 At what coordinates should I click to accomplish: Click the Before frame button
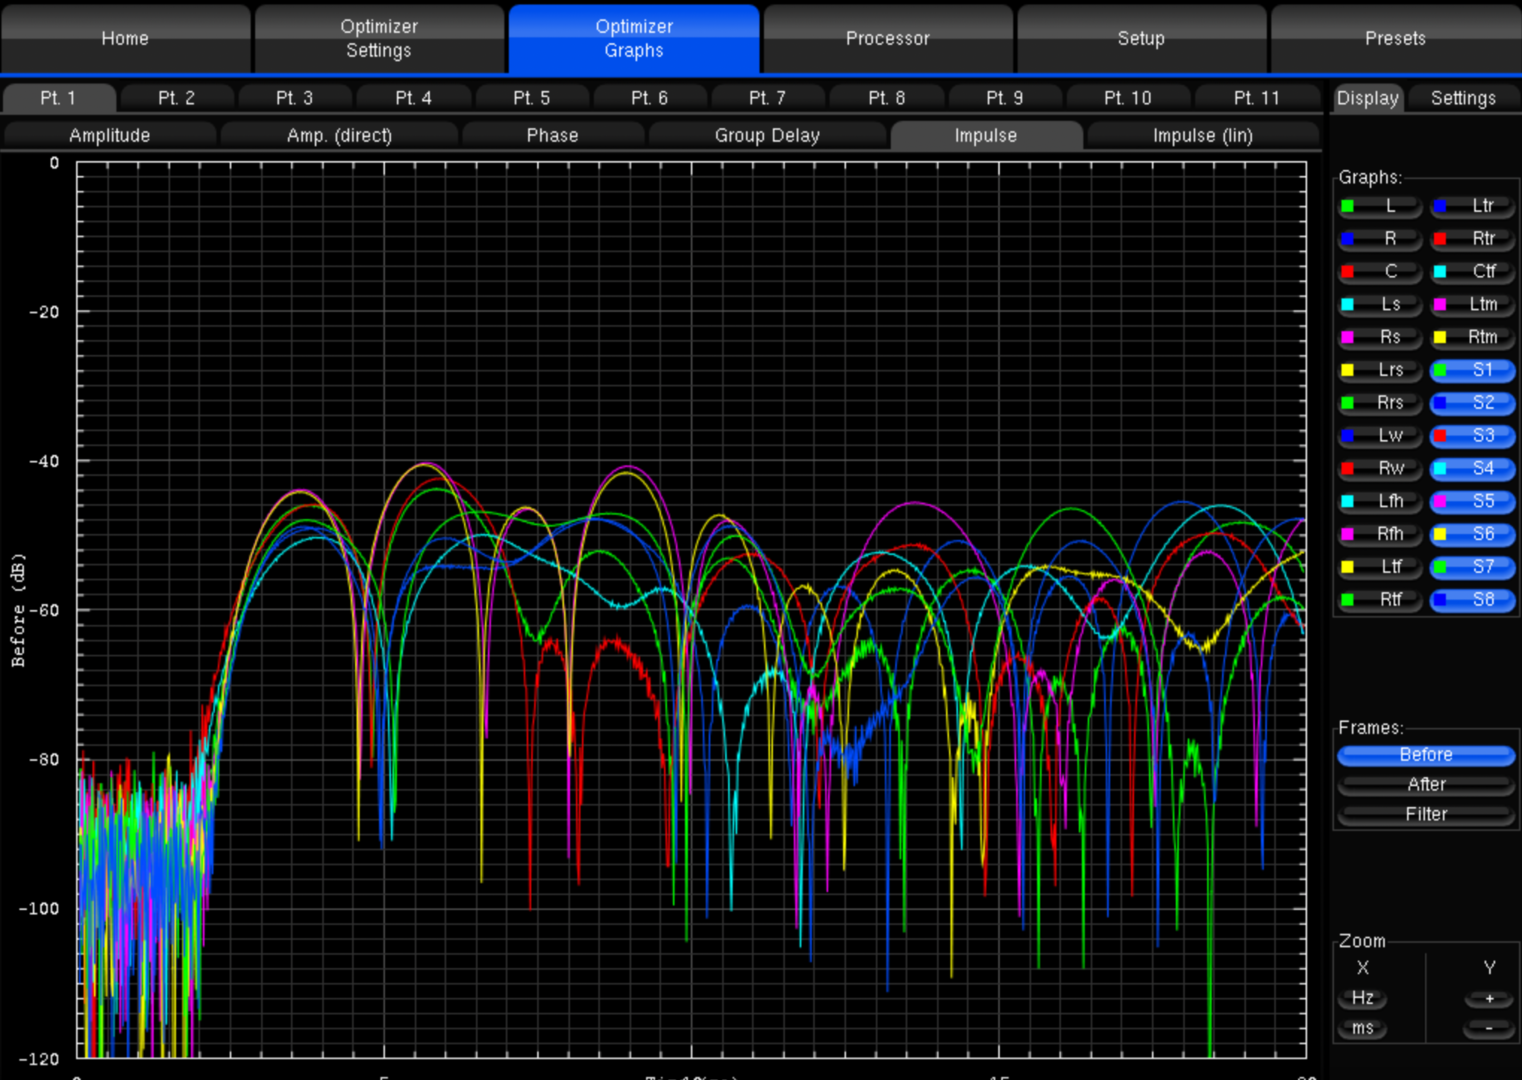pyautogui.click(x=1426, y=755)
